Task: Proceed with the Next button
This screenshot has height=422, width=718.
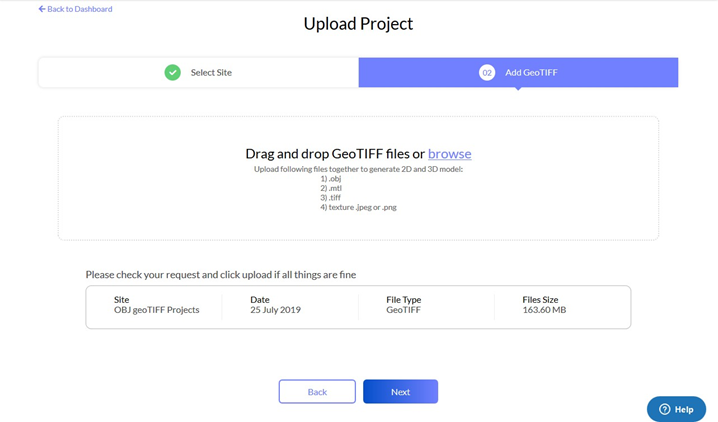Action: (400, 391)
